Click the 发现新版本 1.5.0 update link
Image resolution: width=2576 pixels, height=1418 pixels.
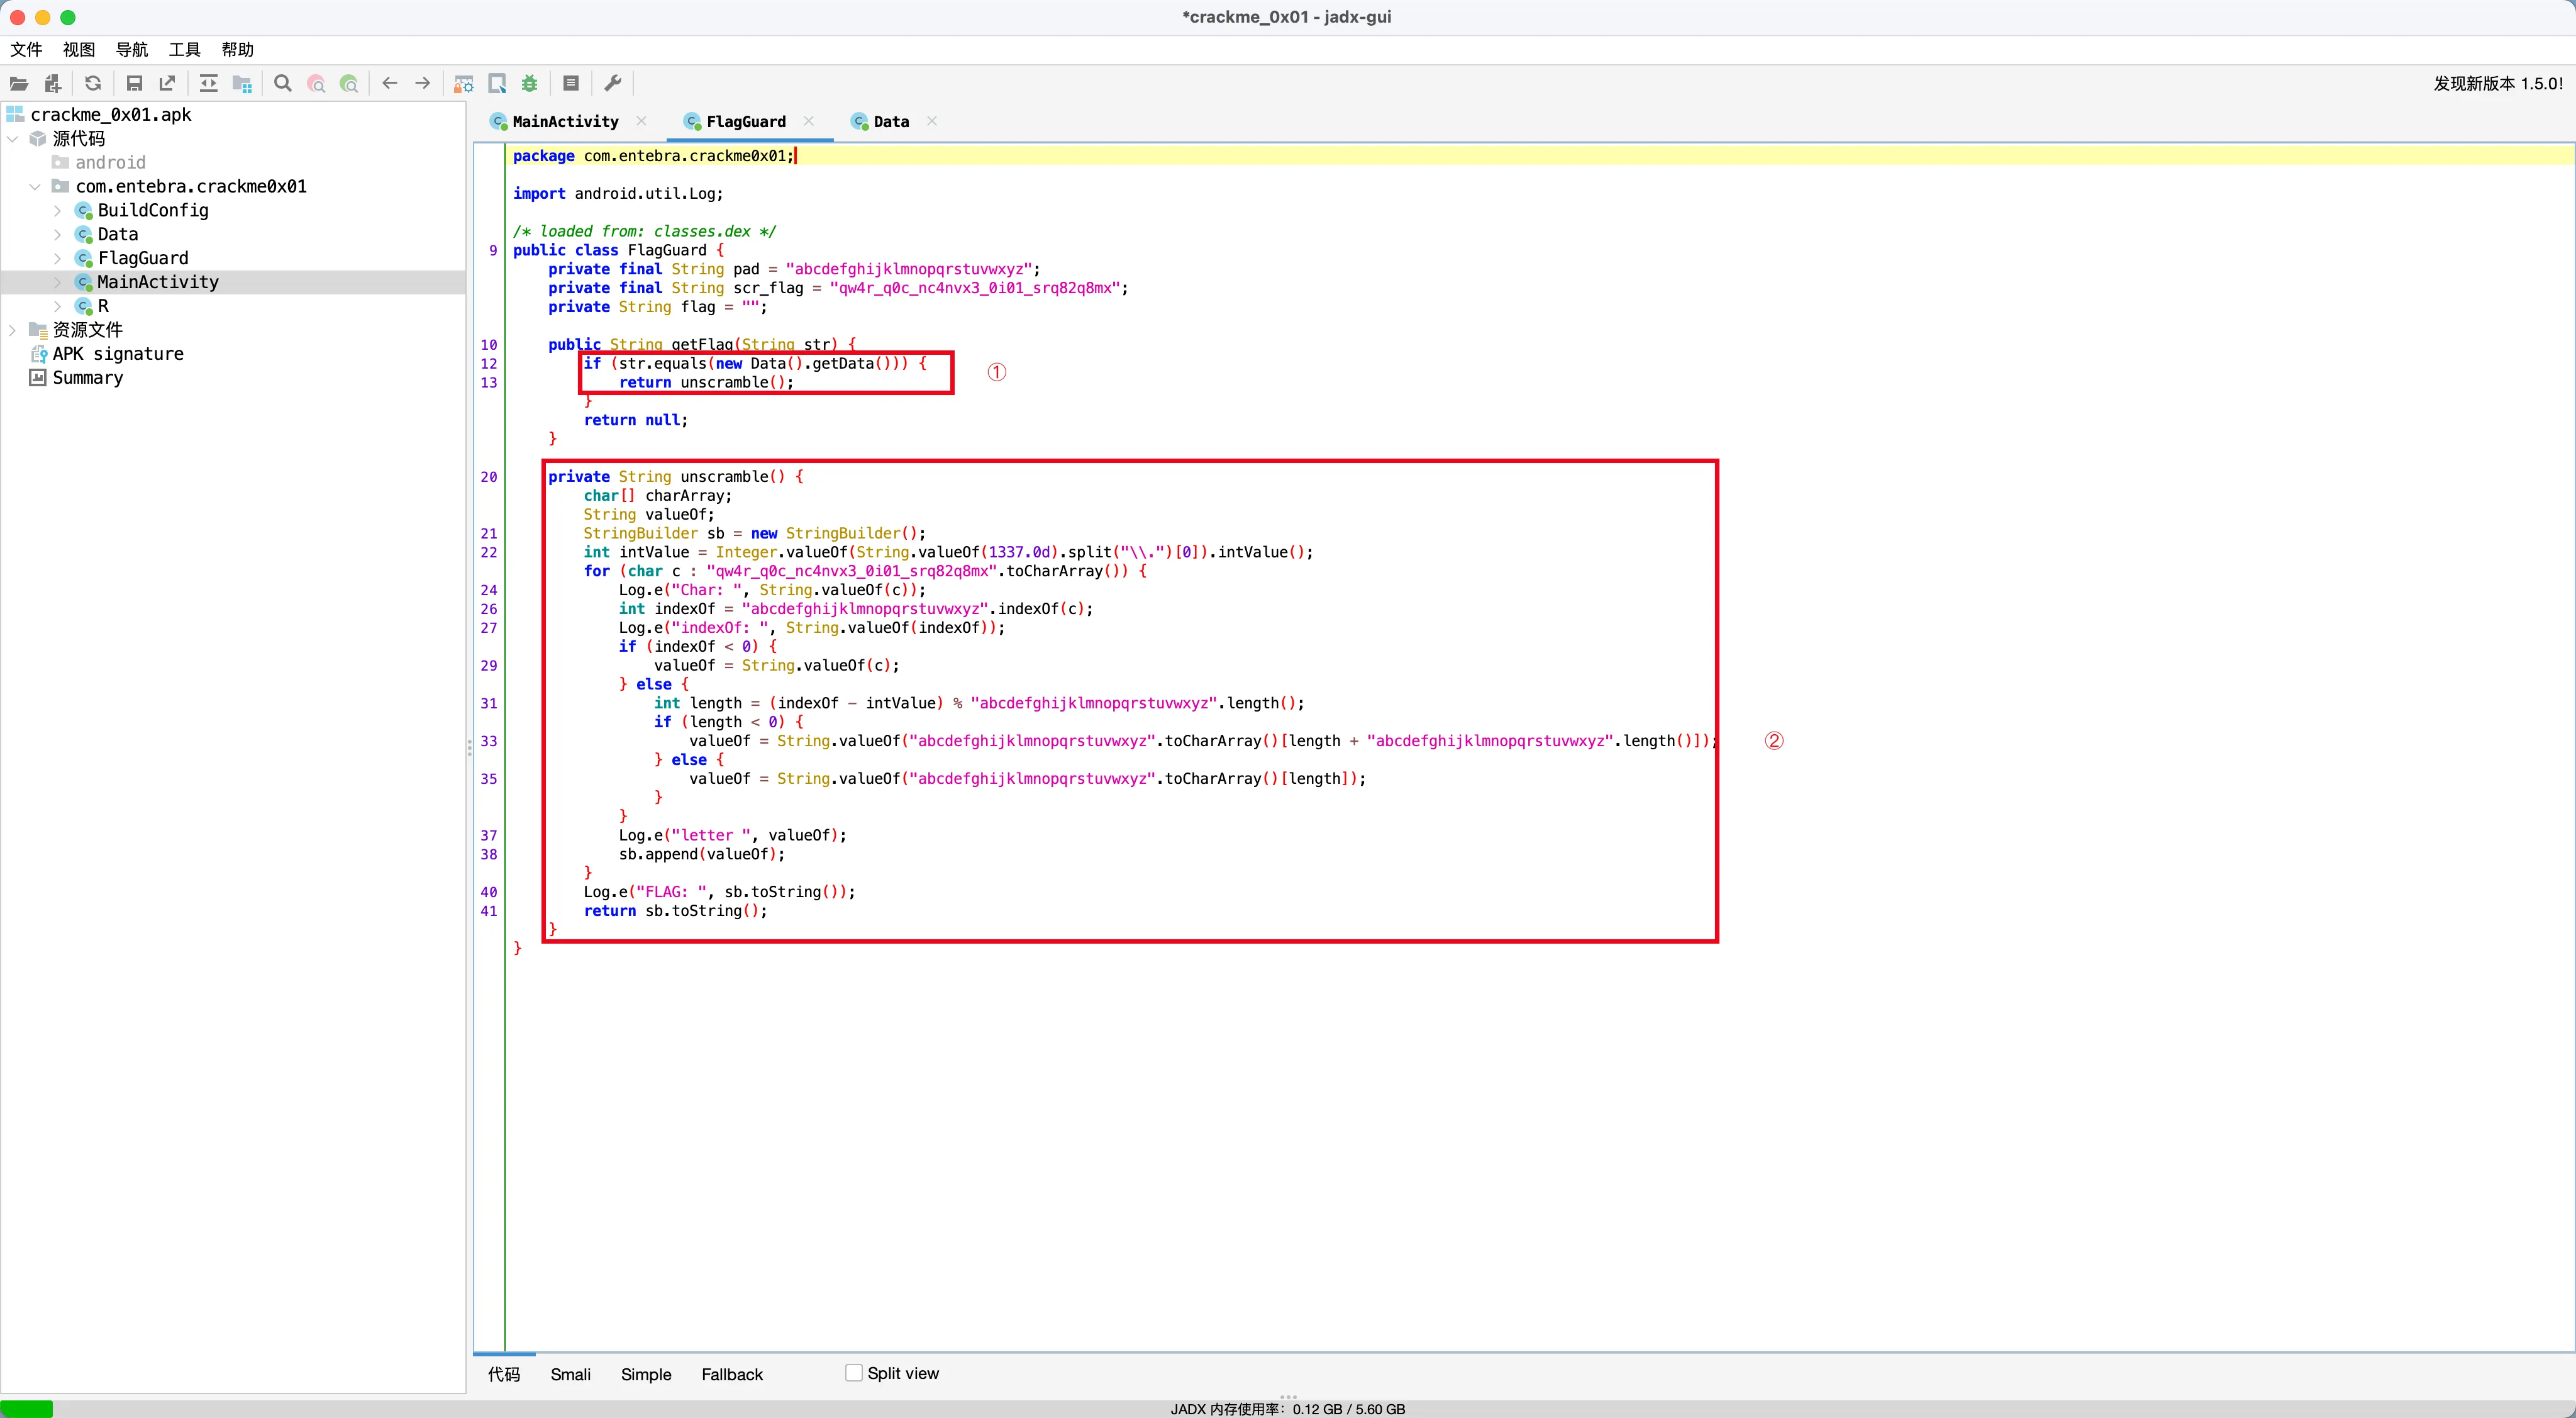pos(2497,83)
